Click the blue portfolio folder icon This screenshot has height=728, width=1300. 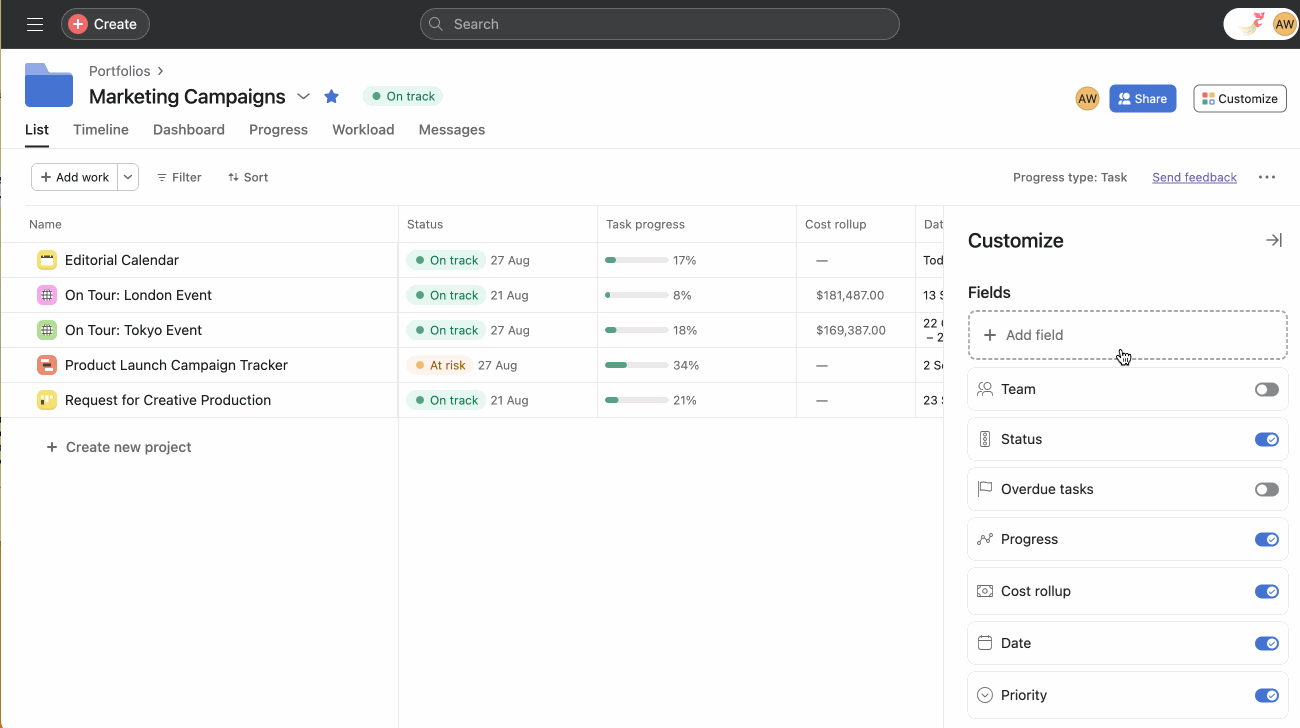49,86
